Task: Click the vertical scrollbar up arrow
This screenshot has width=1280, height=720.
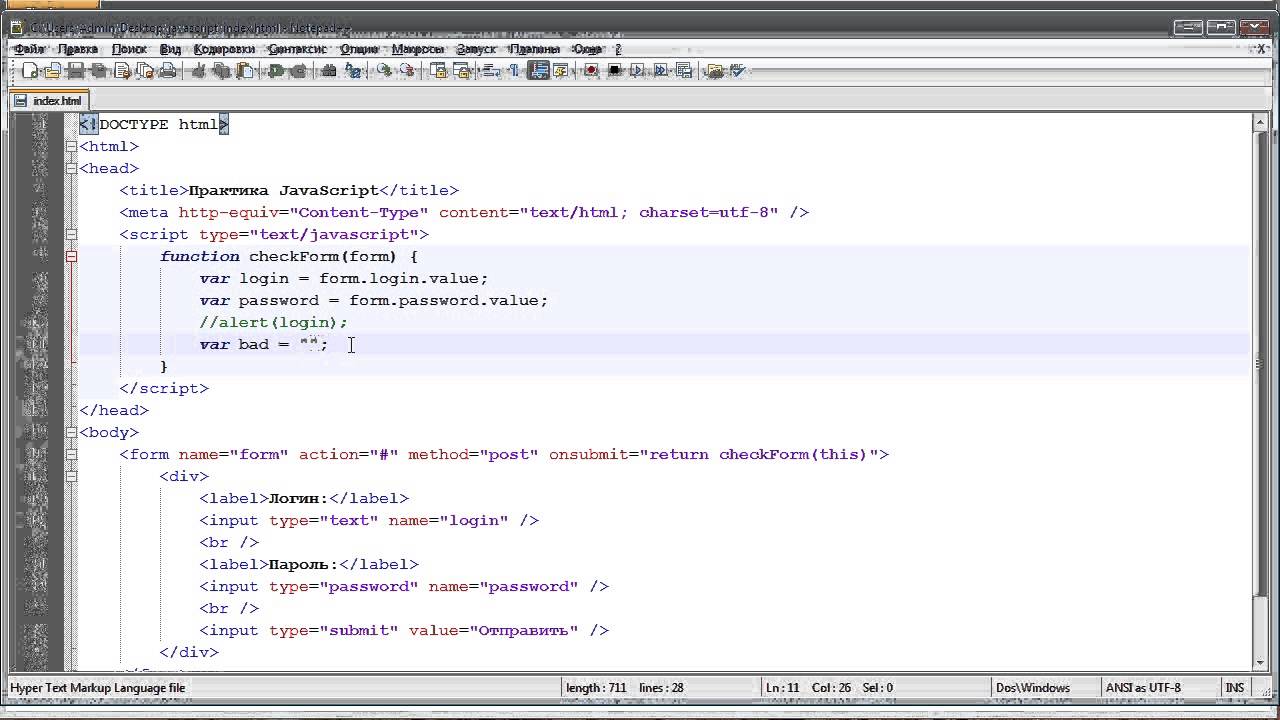Action: (x=1259, y=122)
